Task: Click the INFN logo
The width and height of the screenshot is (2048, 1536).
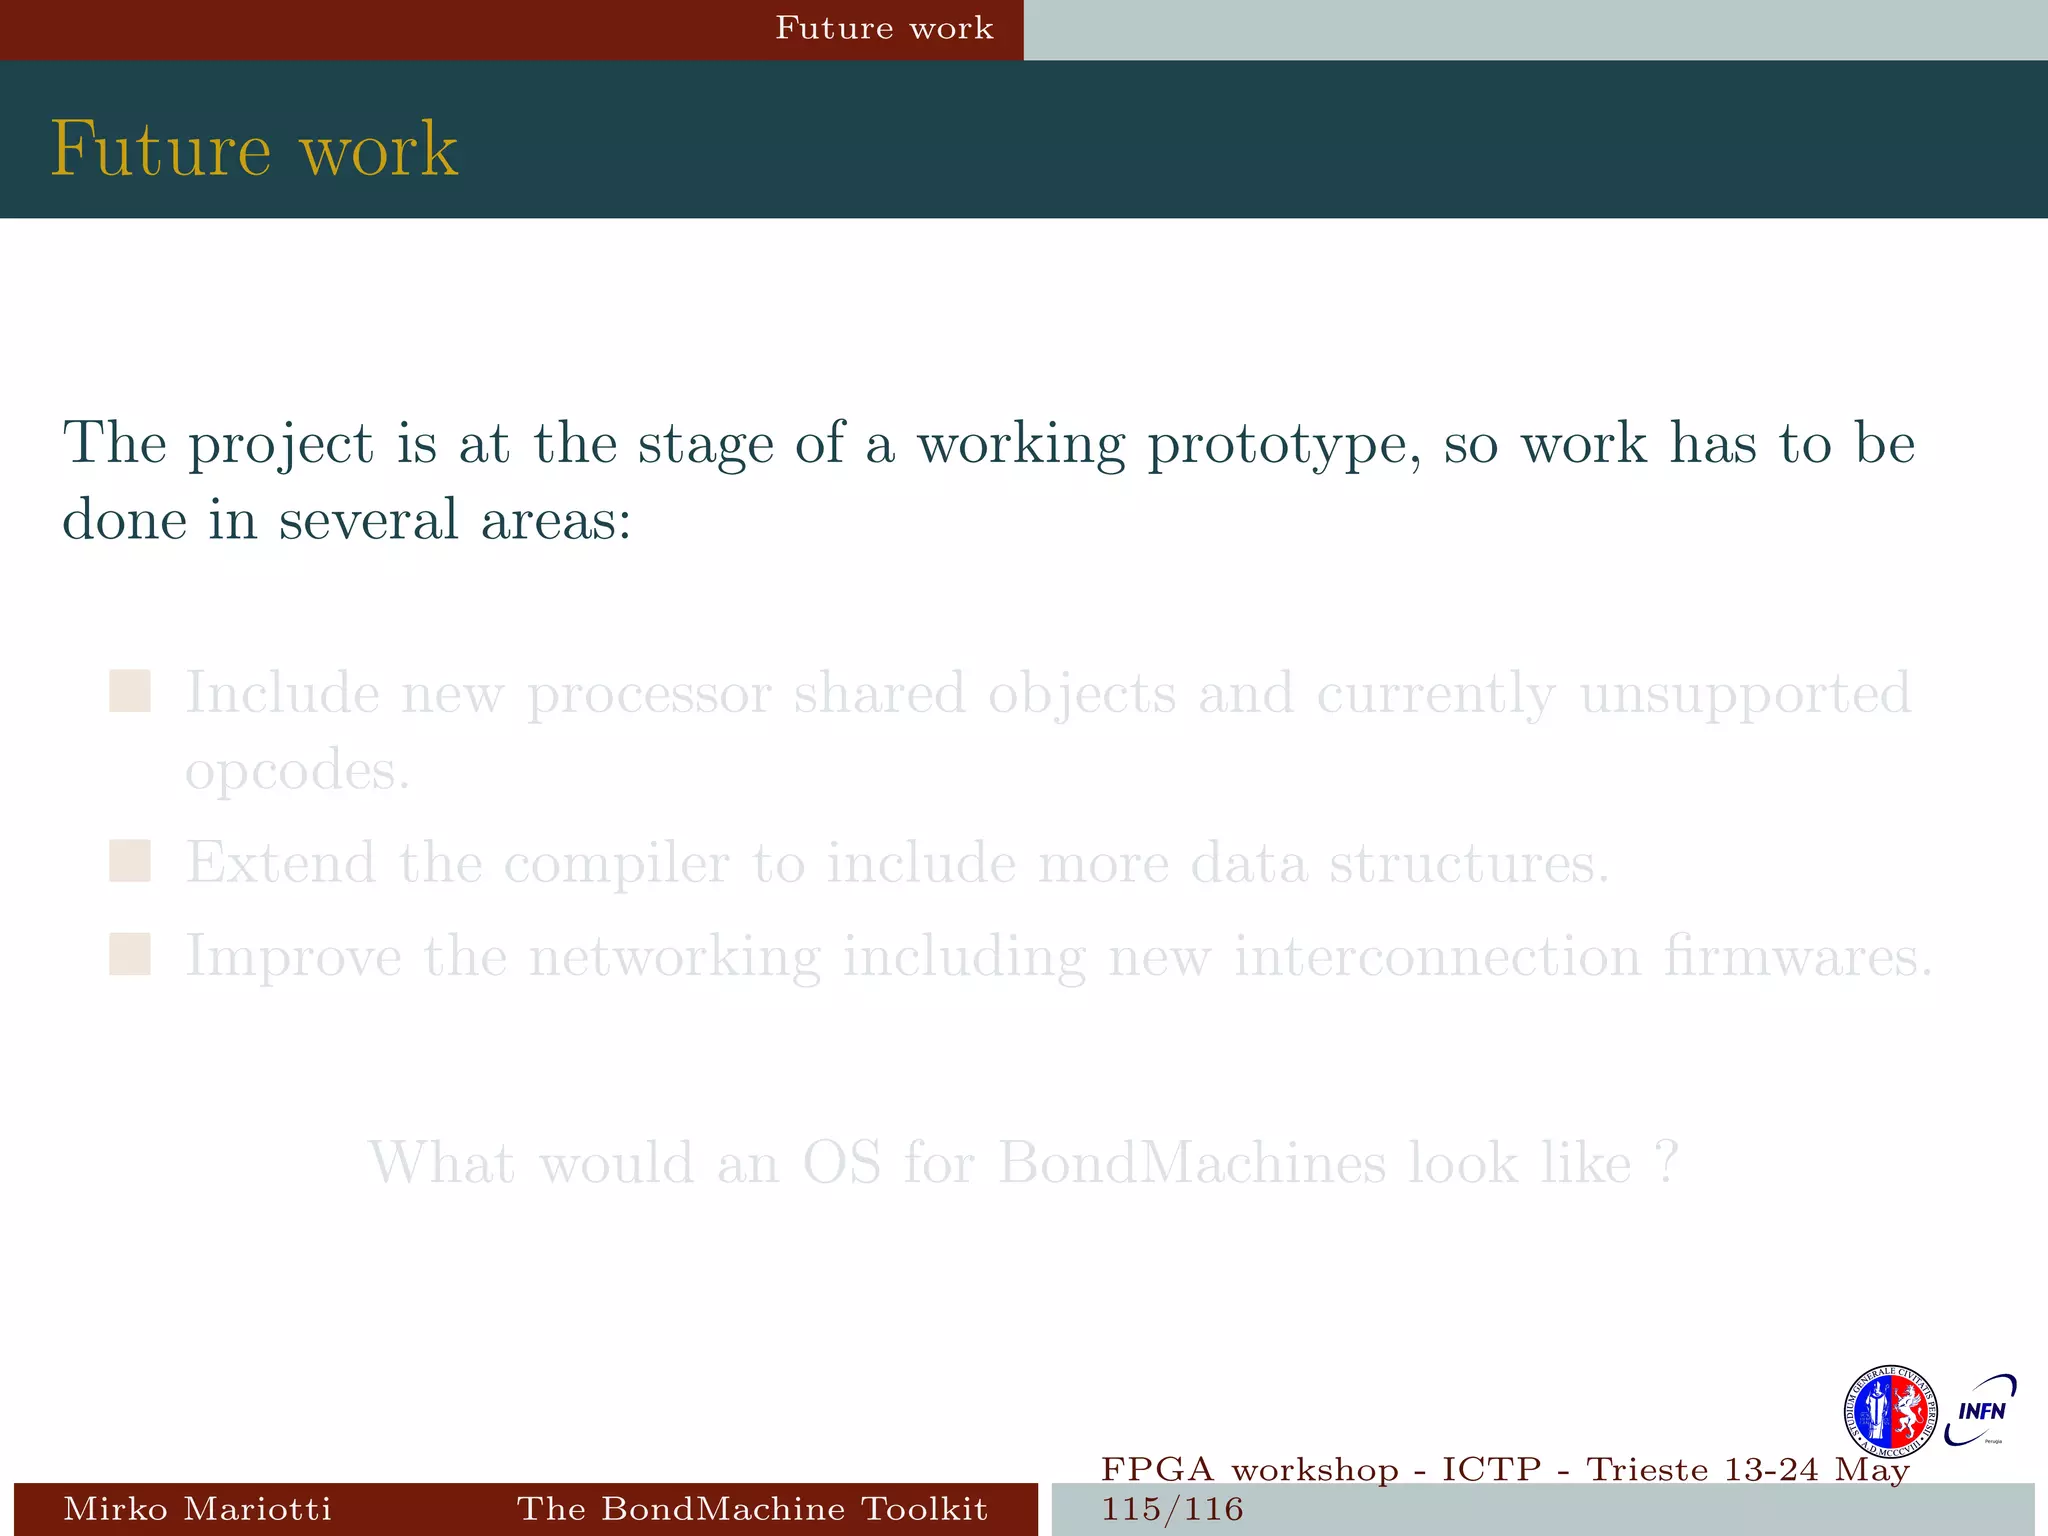Action: coord(1980,1411)
